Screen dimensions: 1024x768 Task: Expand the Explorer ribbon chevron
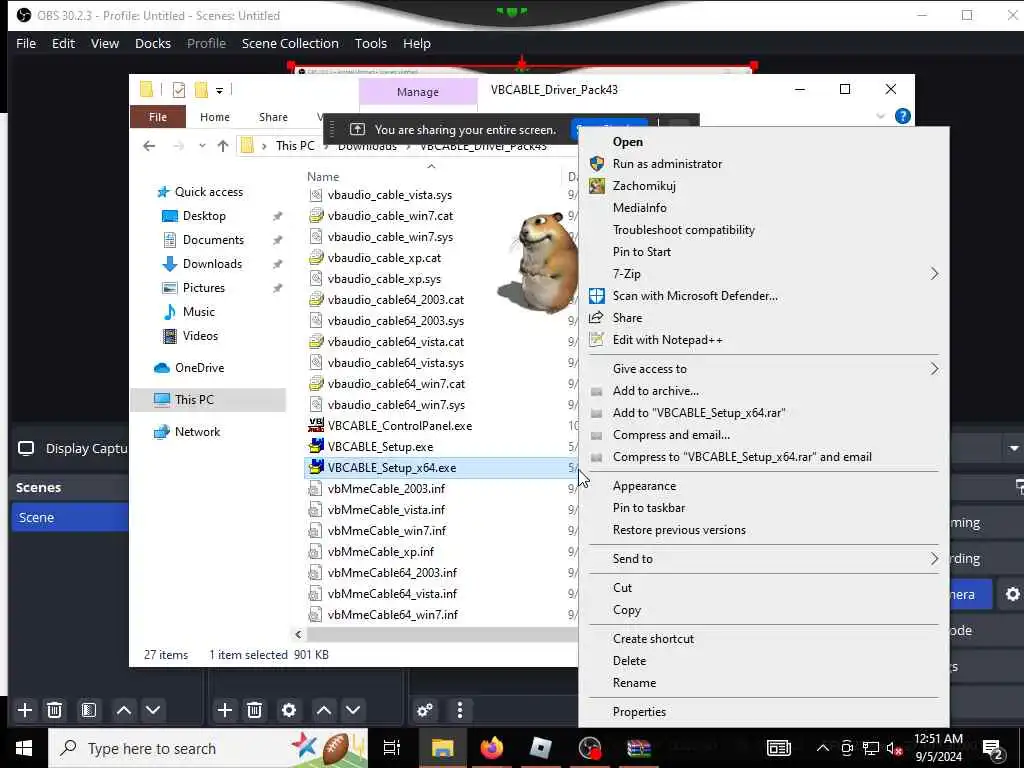pos(880,116)
